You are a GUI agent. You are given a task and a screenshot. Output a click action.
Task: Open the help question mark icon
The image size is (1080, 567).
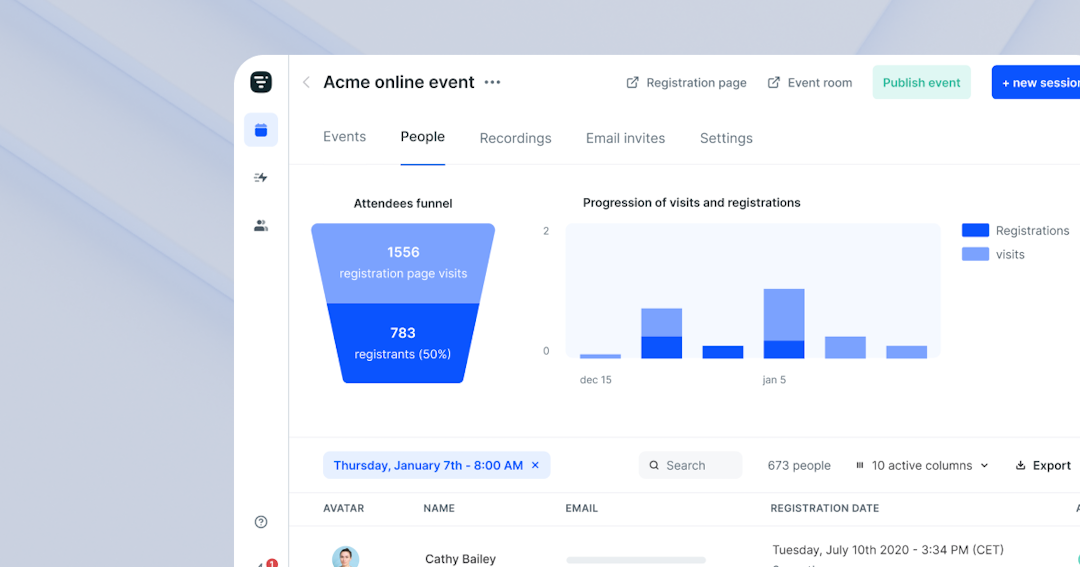[261, 522]
